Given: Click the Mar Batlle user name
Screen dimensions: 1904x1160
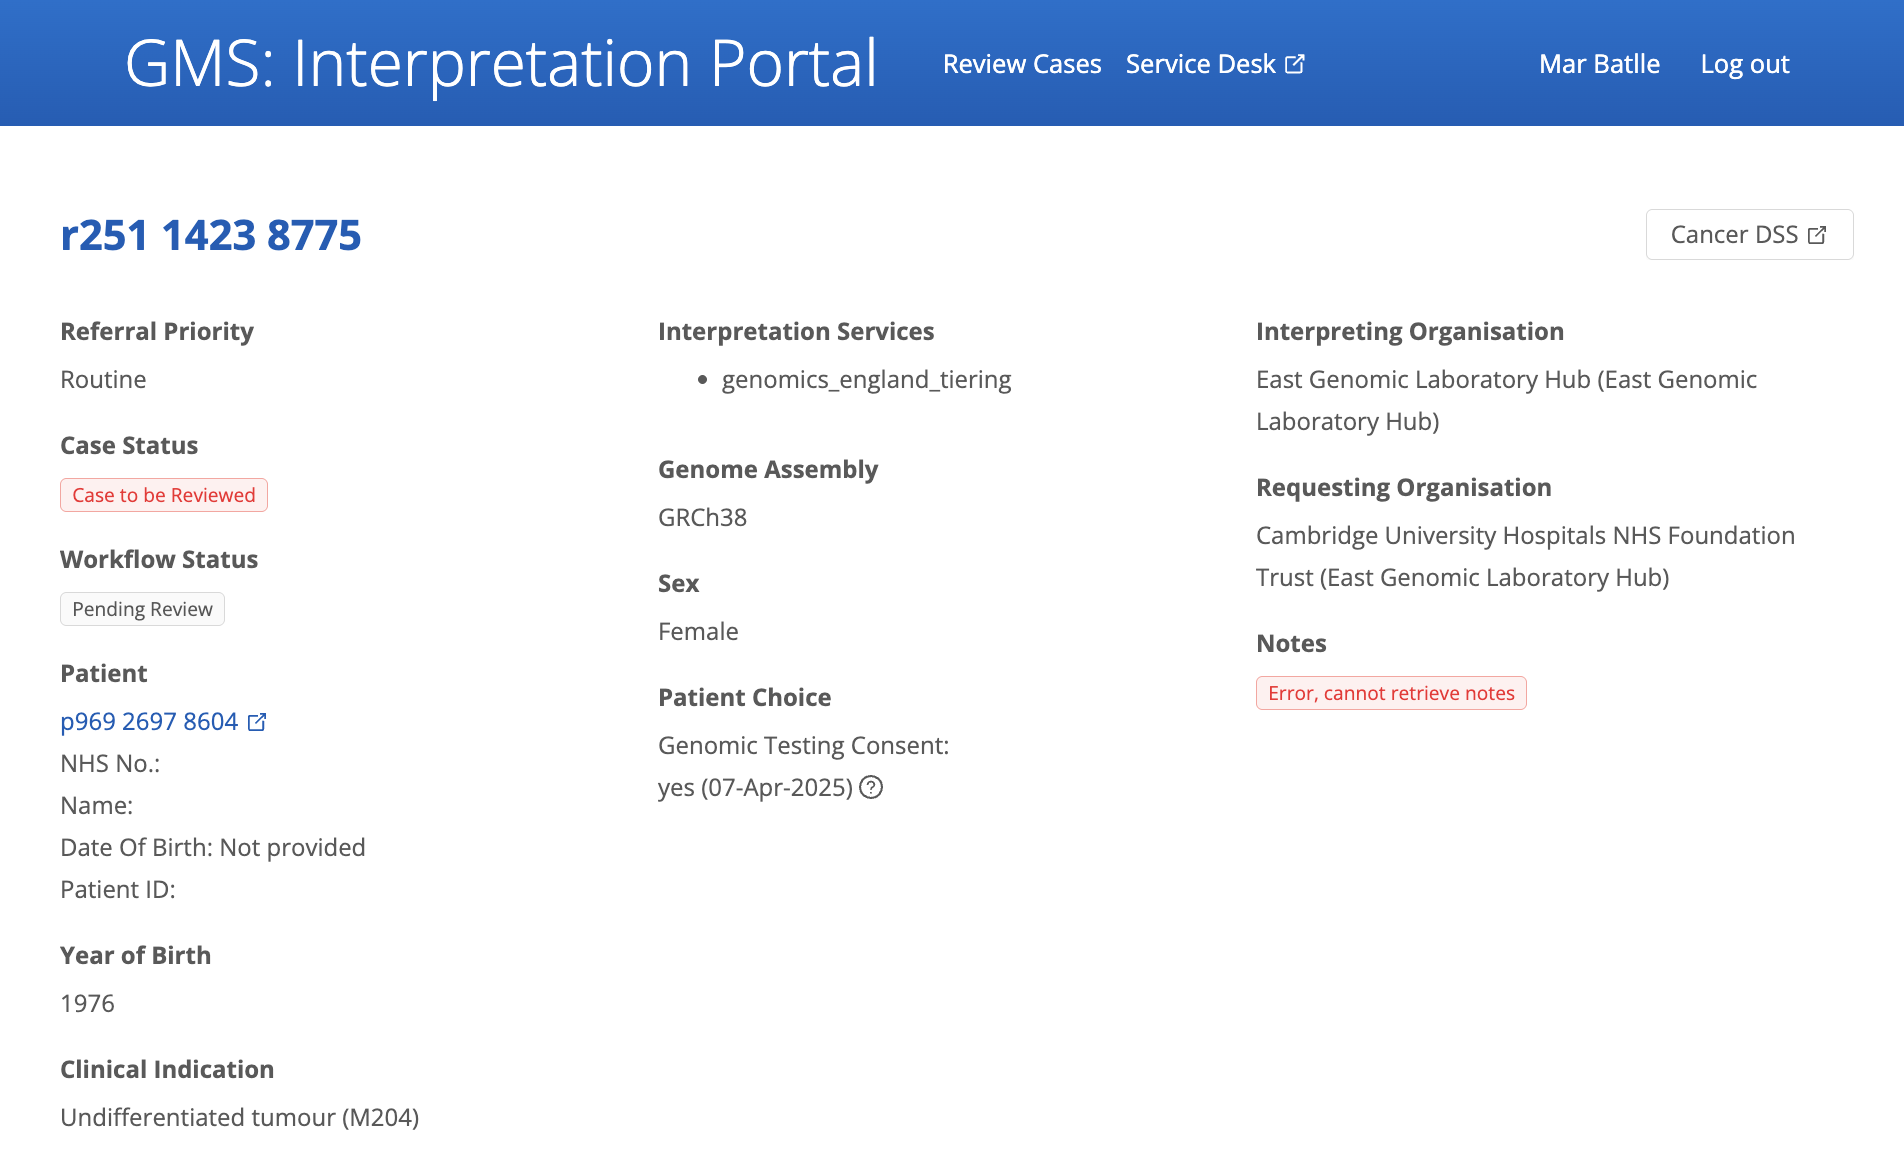Looking at the screenshot, I should point(1598,64).
